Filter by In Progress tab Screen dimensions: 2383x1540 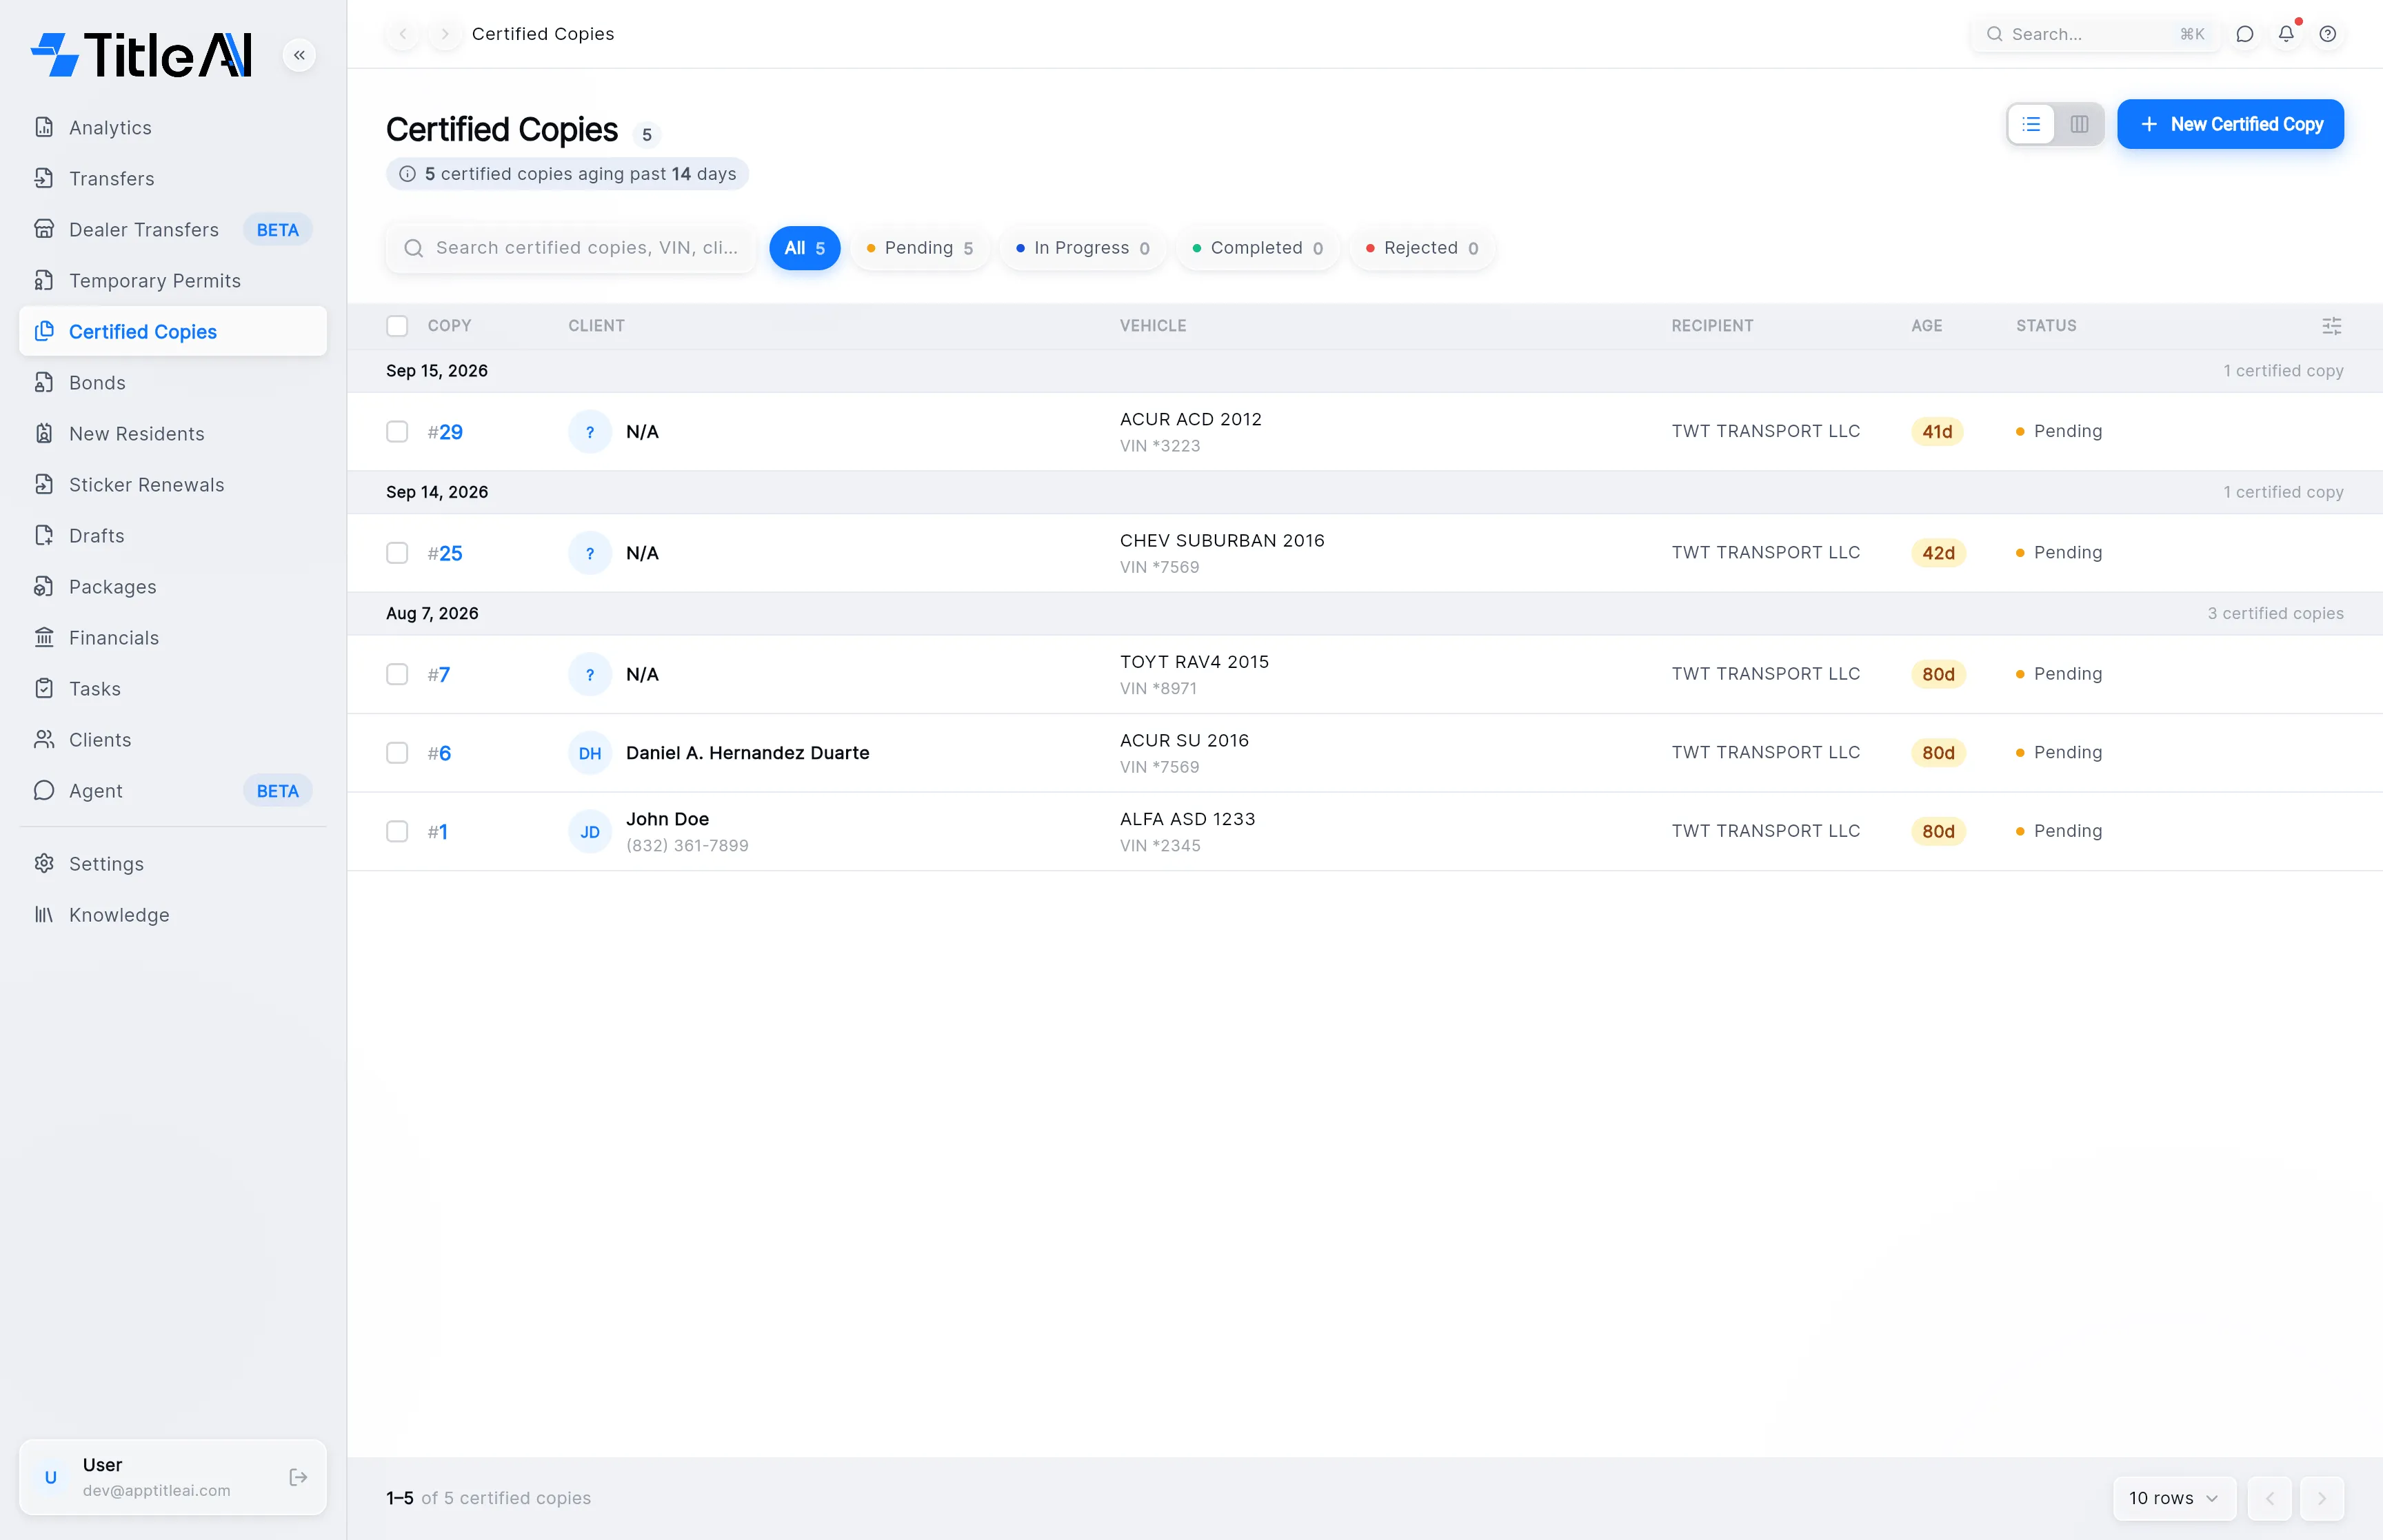1083,248
